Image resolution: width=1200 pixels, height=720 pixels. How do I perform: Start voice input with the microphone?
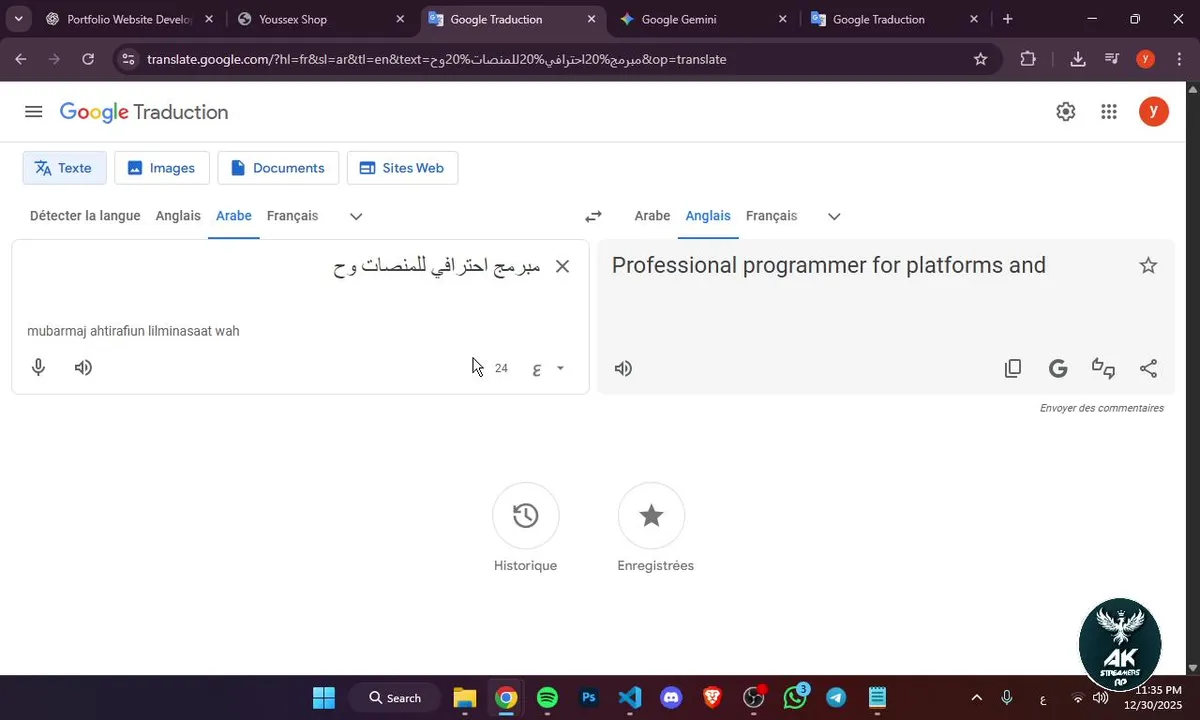click(x=38, y=367)
